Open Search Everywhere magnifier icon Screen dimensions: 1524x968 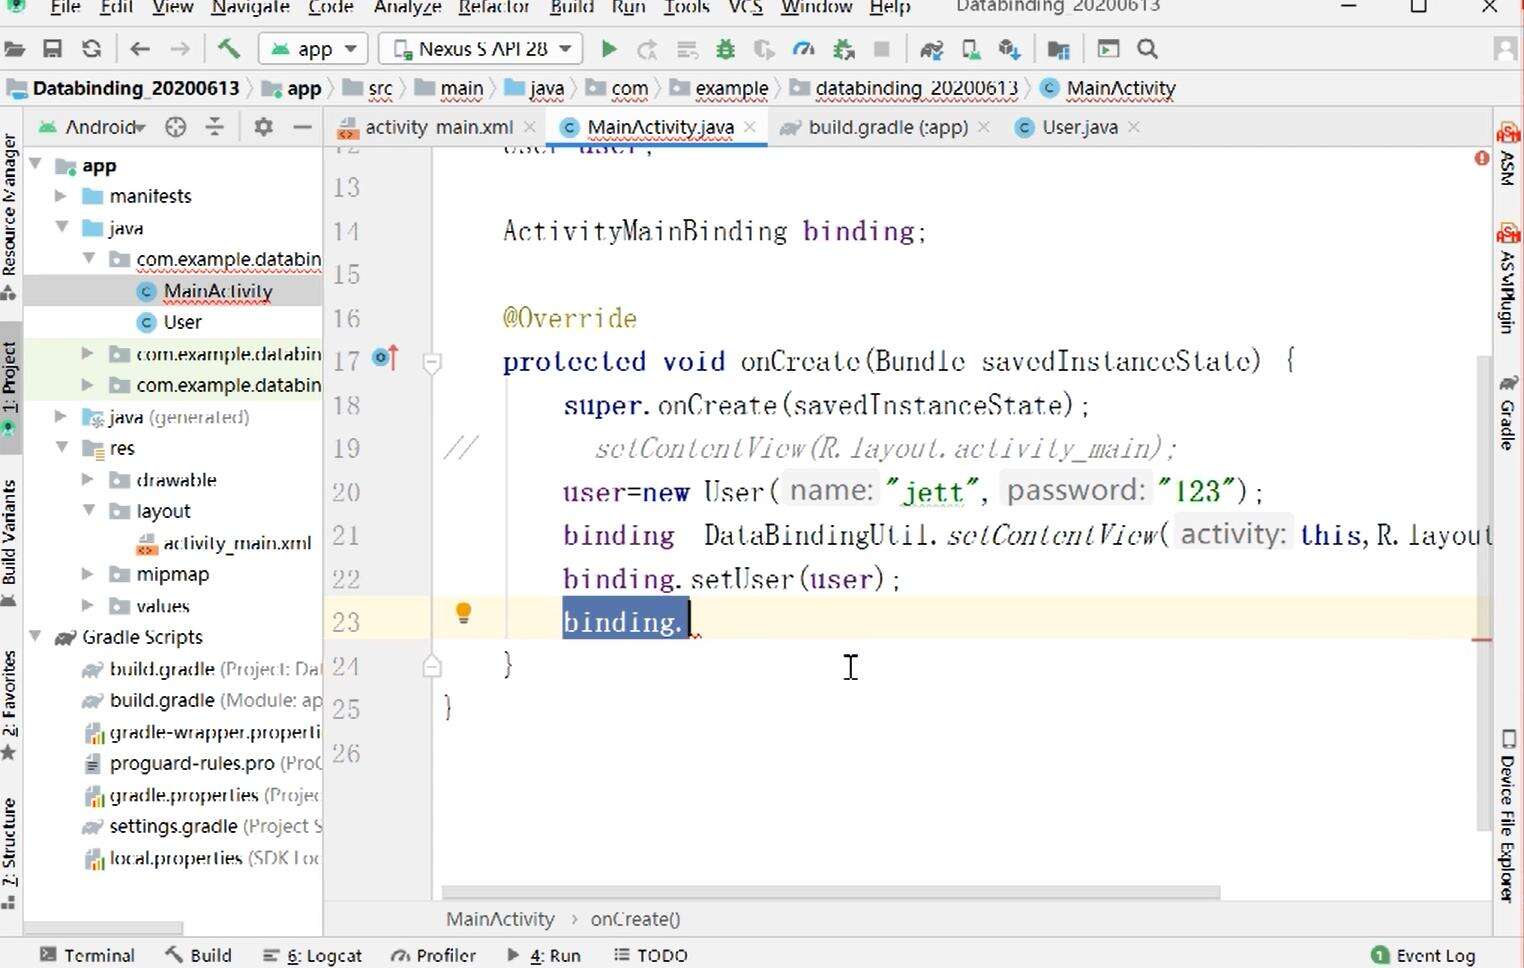[1148, 49]
